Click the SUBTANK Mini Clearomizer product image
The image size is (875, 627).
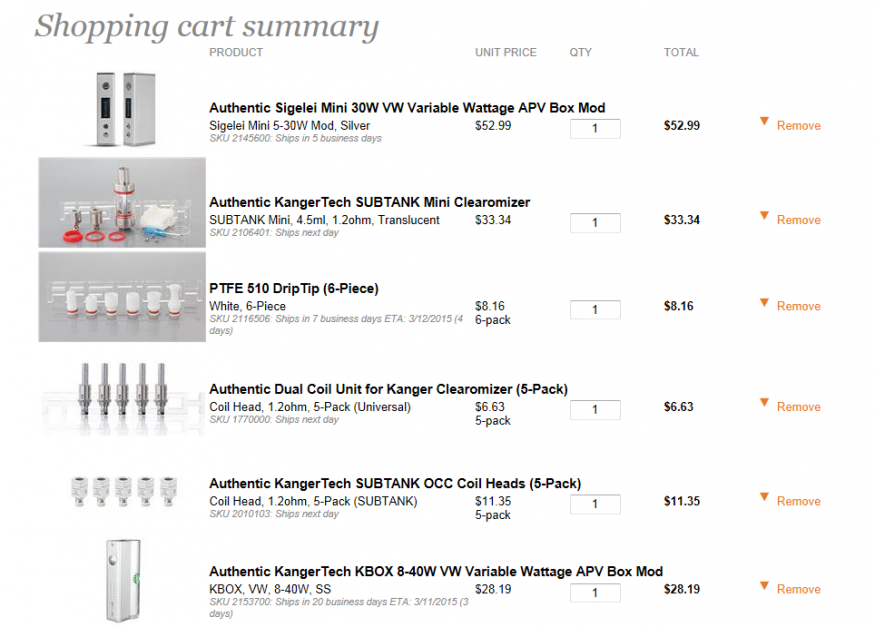click(x=122, y=202)
